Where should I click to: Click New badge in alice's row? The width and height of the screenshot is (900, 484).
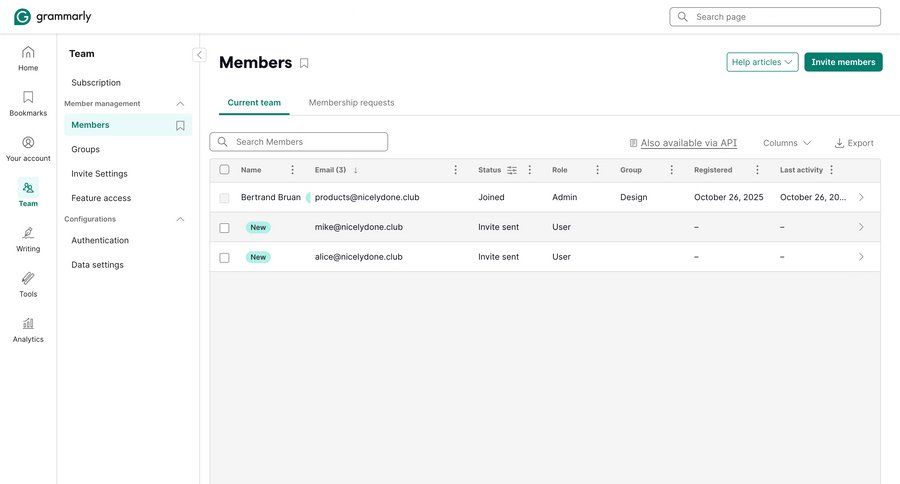pos(258,257)
